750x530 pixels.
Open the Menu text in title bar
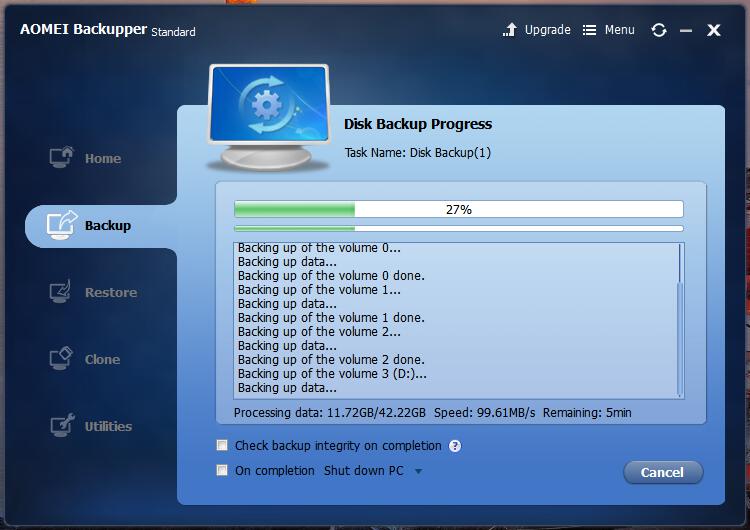[x=619, y=30]
